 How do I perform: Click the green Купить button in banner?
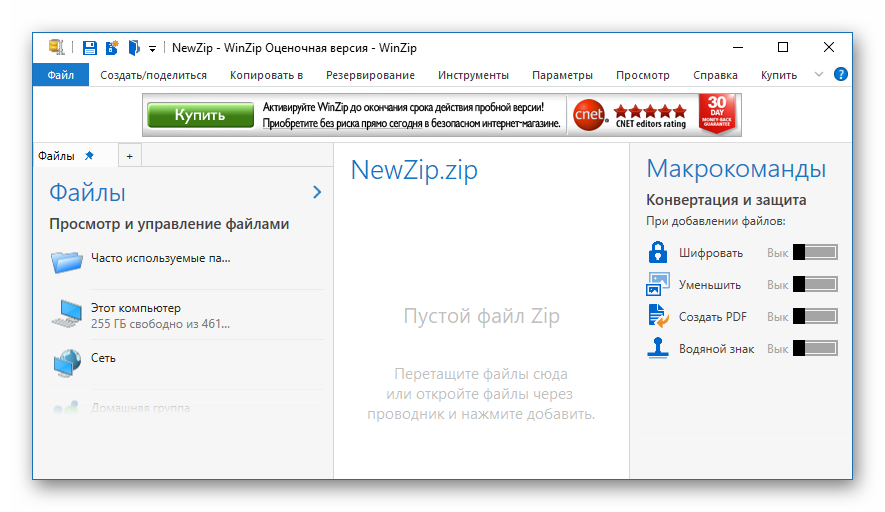[200, 115]
